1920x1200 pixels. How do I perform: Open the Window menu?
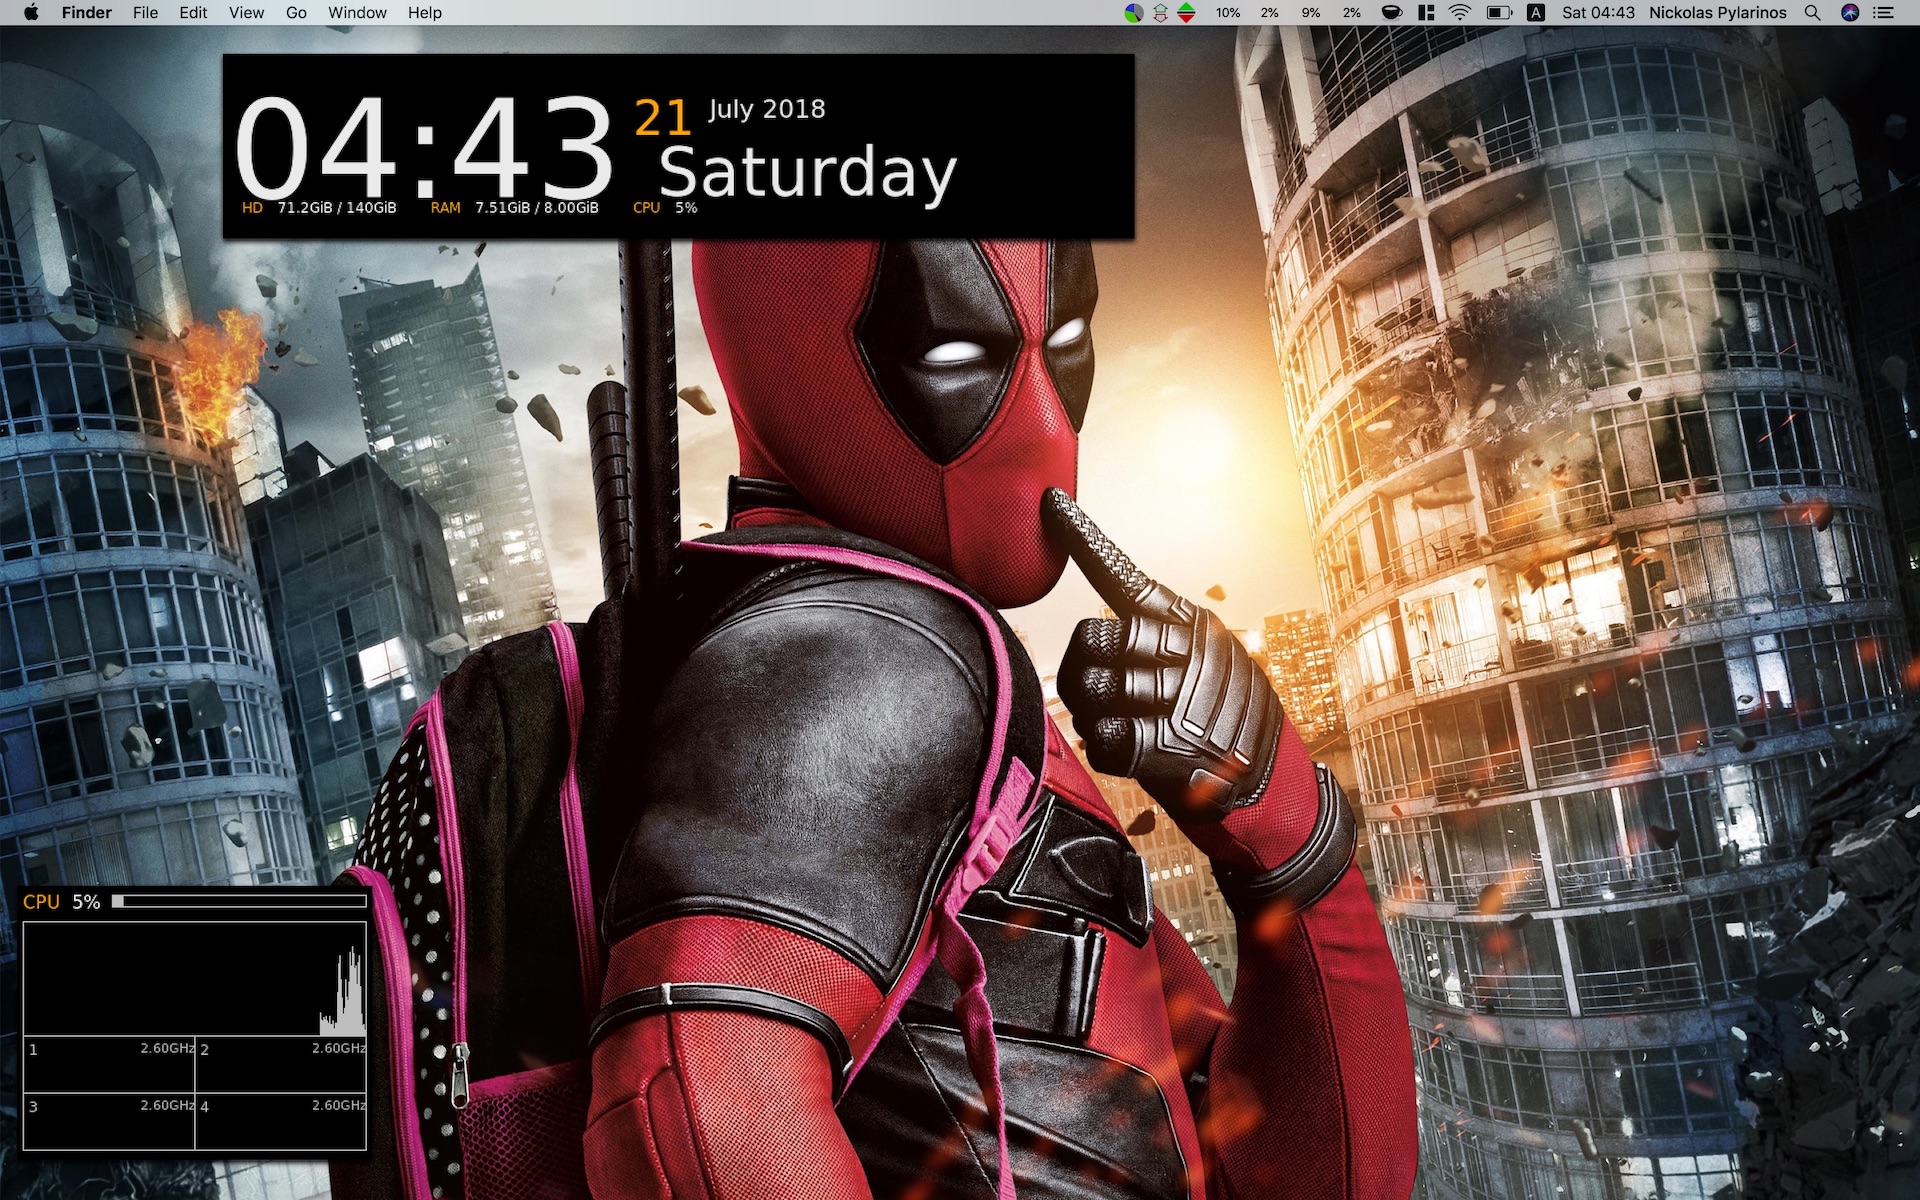pyautogui.click(x=357, y=13)
